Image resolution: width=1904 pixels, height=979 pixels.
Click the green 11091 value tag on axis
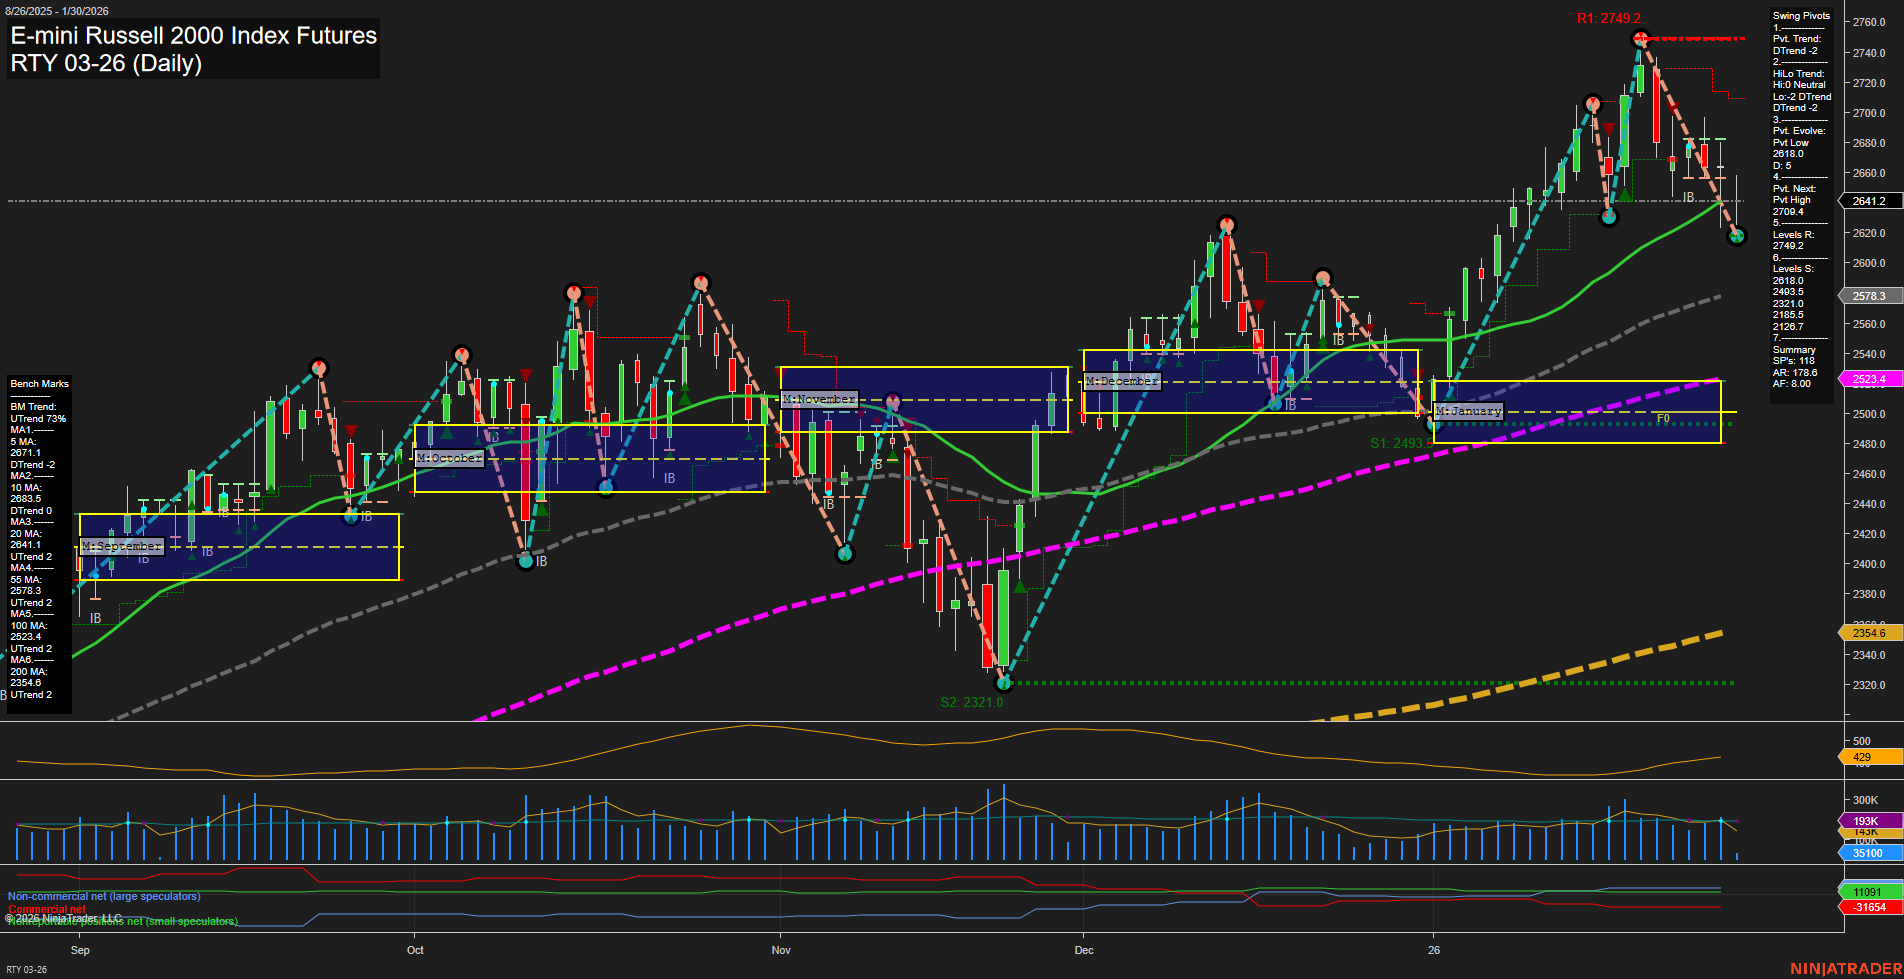click(x=1868, y=892)
